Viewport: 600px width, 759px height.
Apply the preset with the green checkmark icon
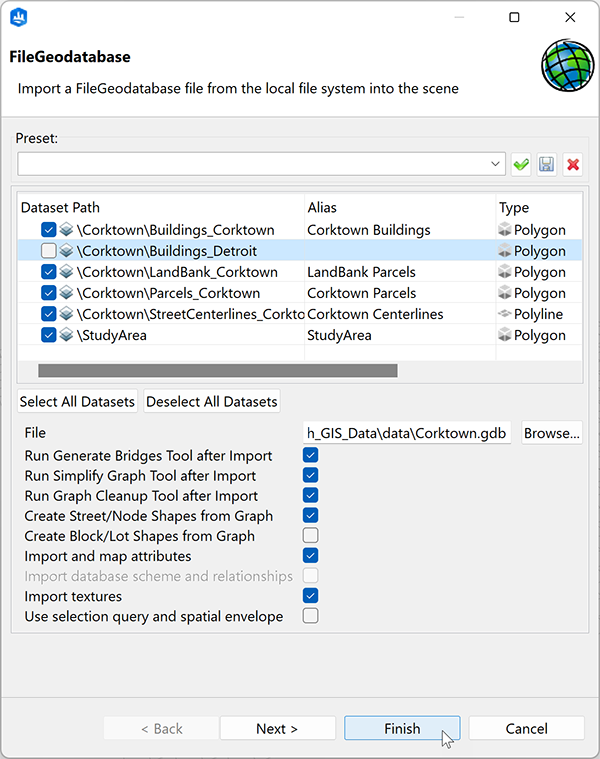(x=521, y=165)
